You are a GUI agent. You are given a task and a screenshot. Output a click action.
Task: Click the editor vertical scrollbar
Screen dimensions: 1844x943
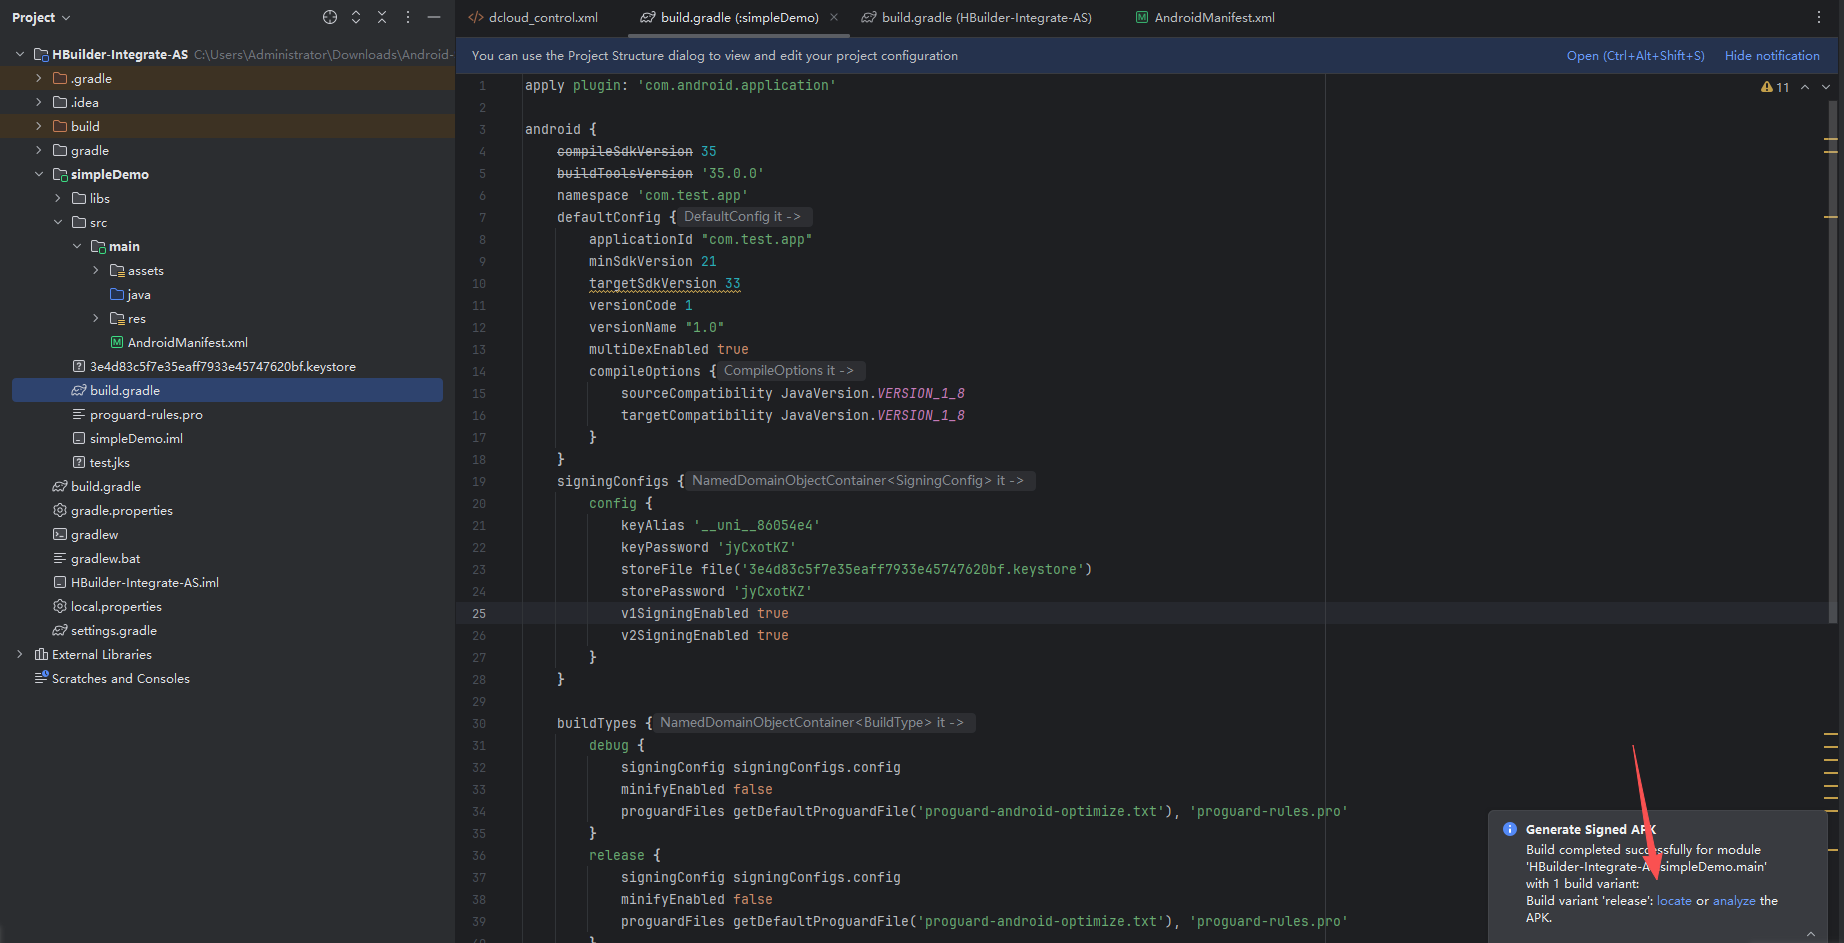[x=1831, y=360]
